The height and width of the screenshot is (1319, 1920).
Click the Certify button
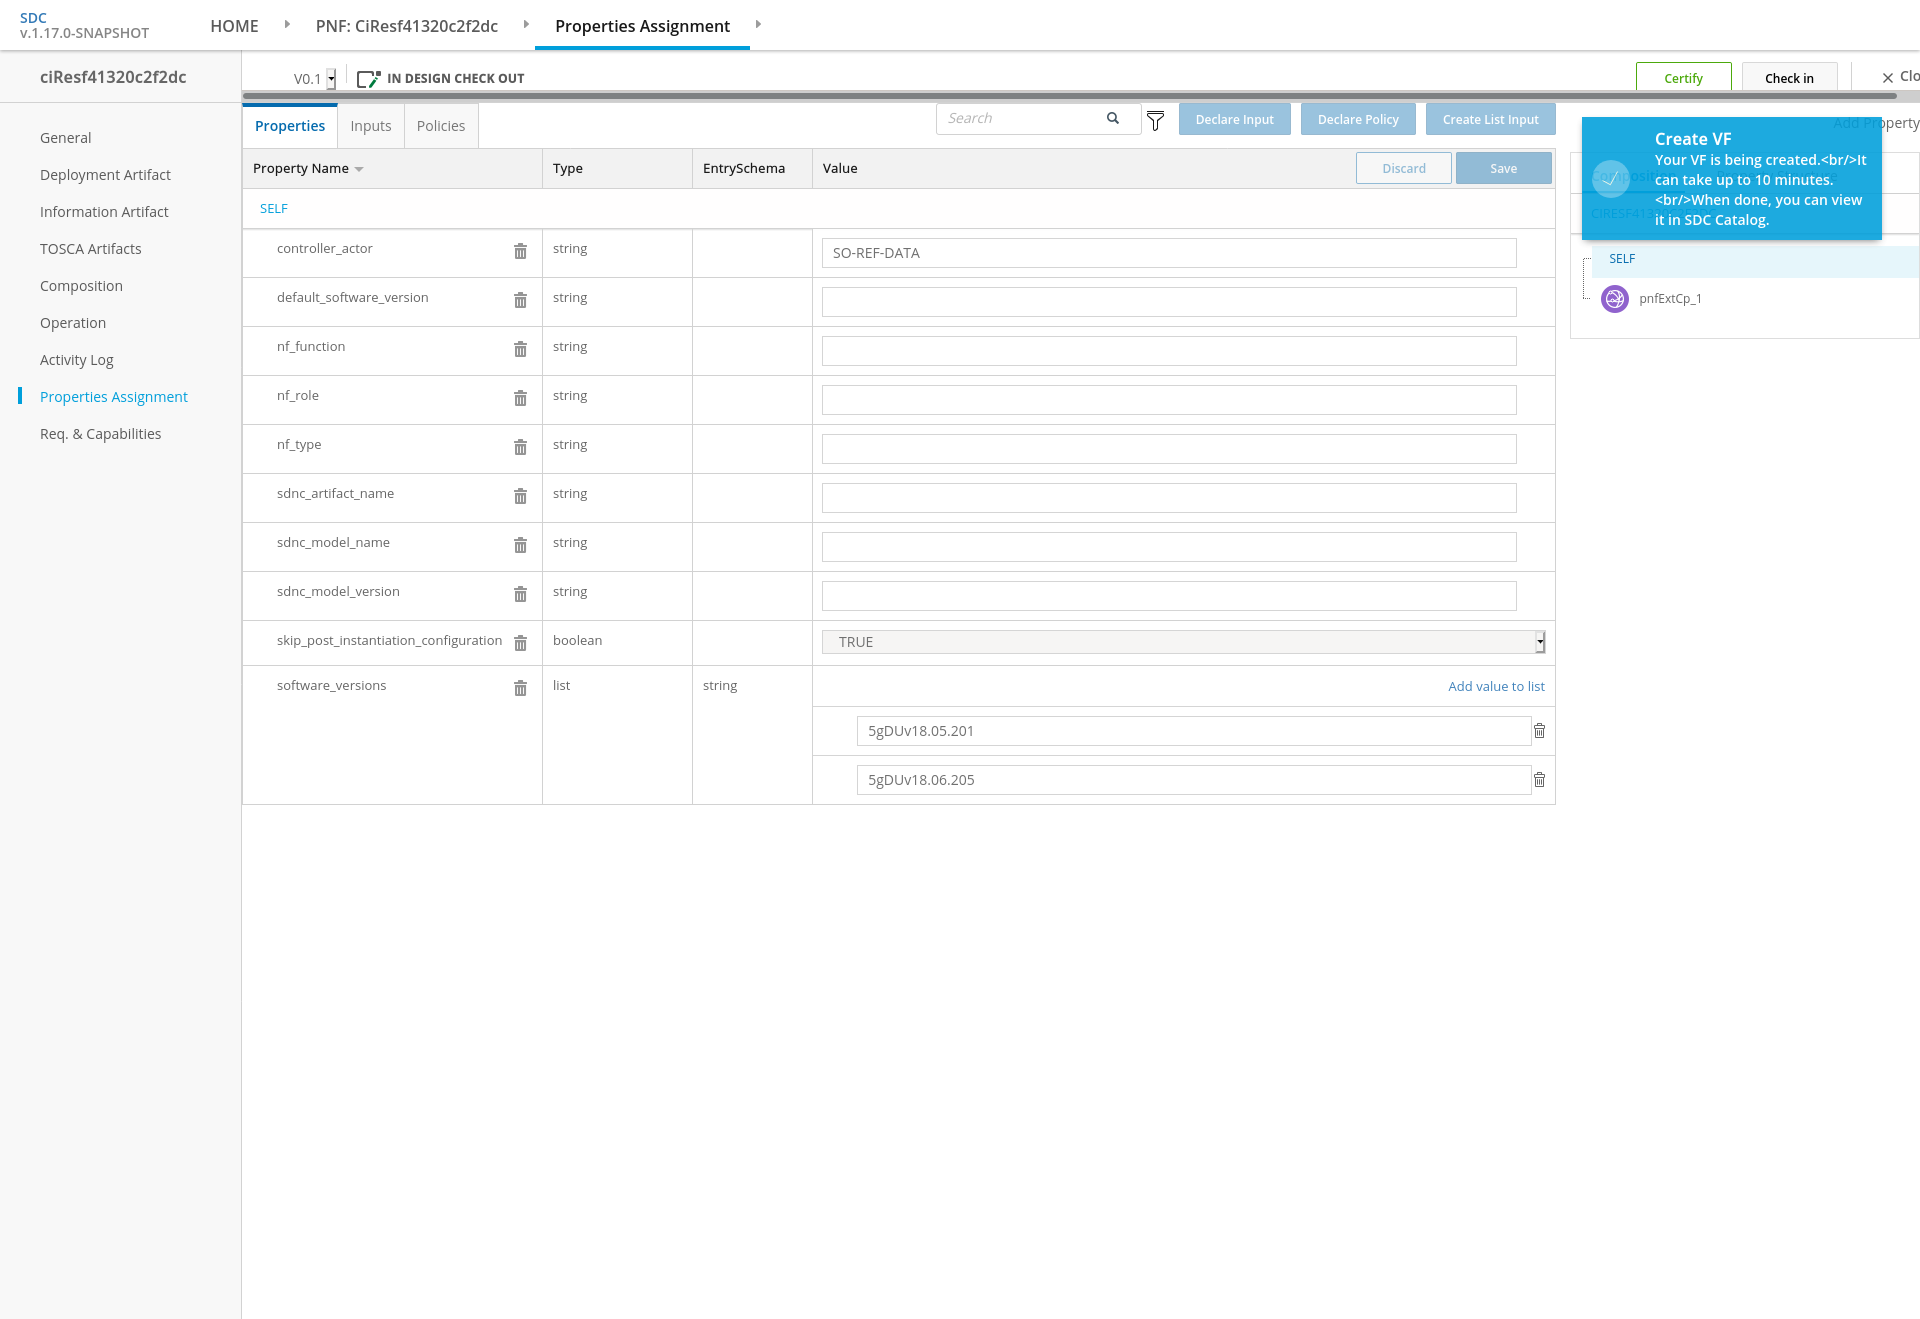tap(1683, 78)
